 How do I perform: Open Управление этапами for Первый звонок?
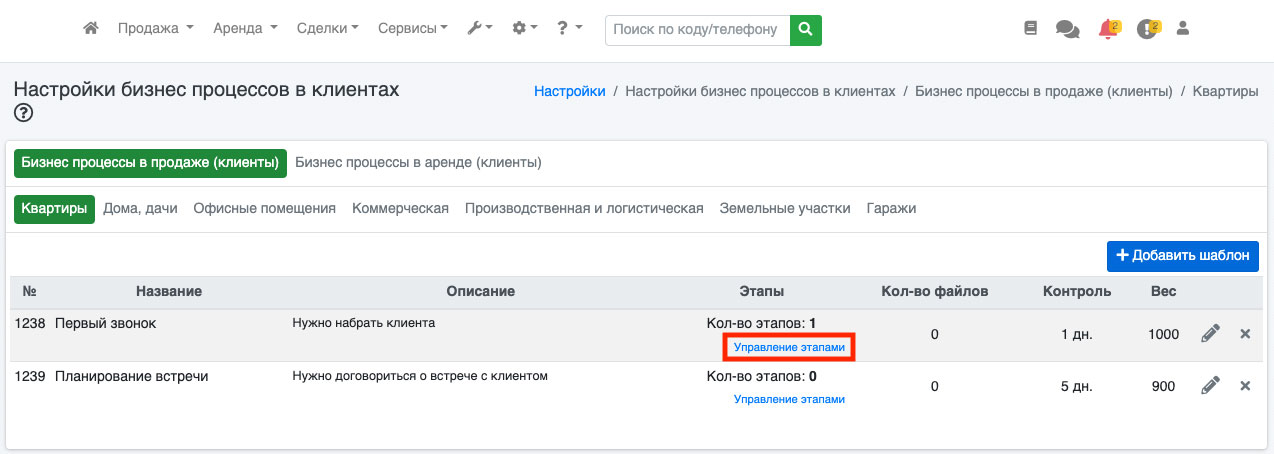789,347
